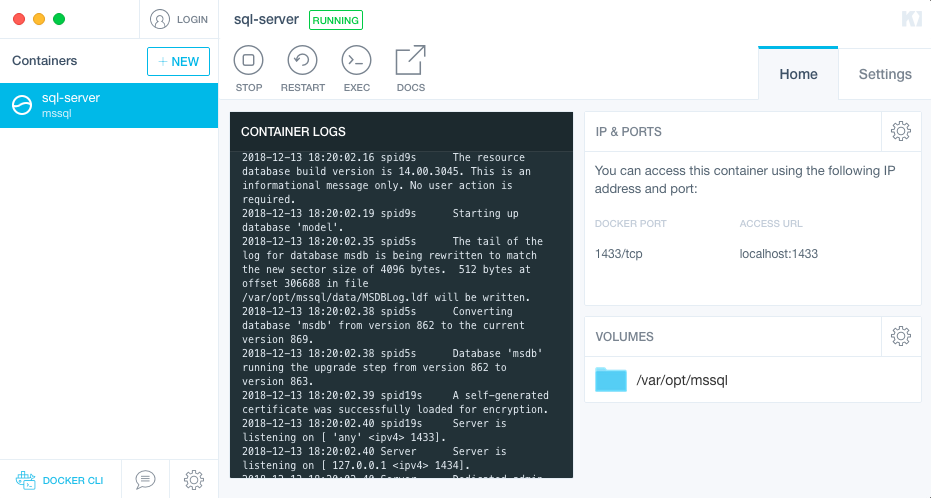Click the Containers sidebar heading
The image size is (931, 498).
click(45, 61)
